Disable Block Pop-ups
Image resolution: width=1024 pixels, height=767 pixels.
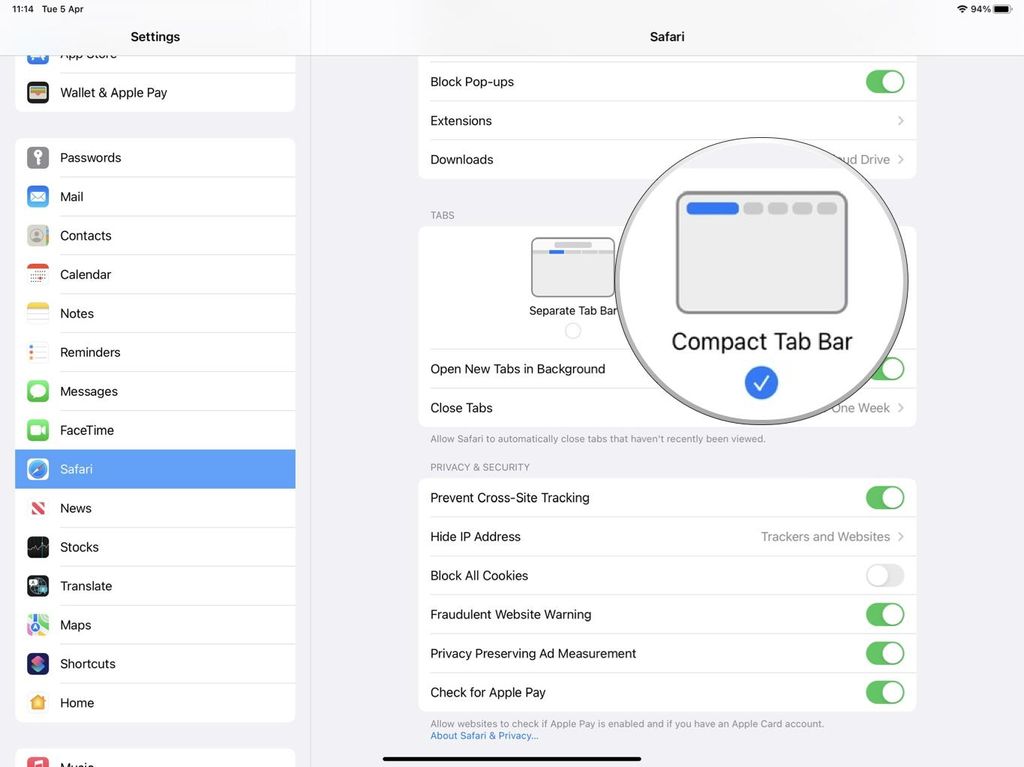point(885,81)
